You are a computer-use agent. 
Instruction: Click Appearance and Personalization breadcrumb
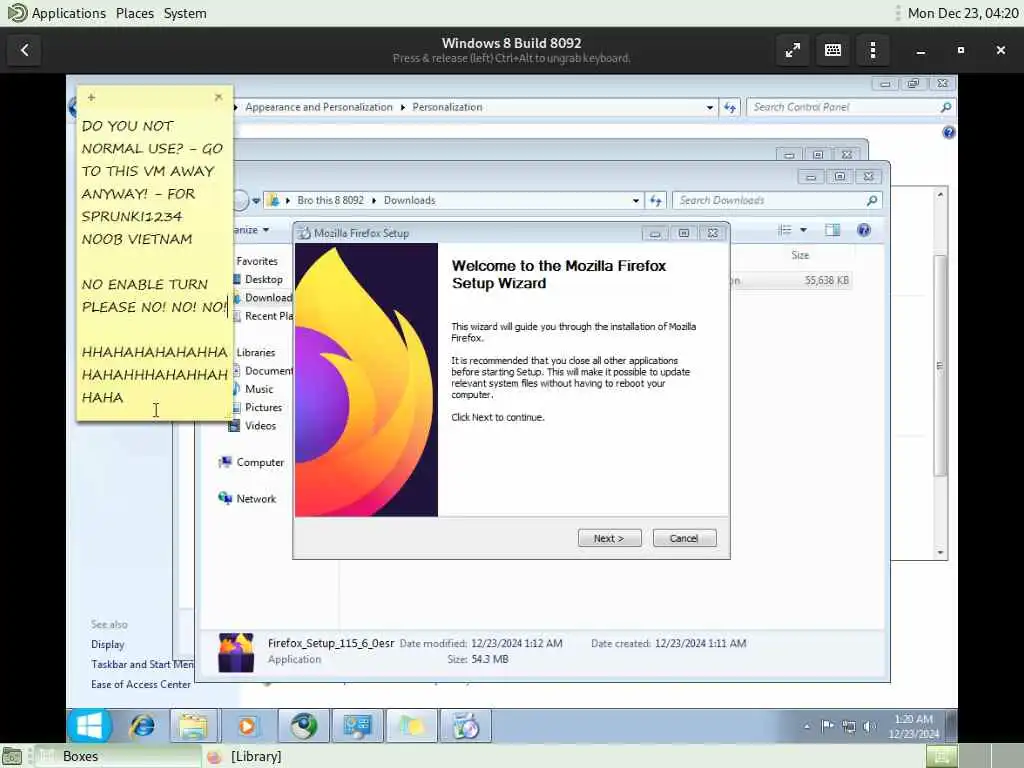click(x=319, y=107)
